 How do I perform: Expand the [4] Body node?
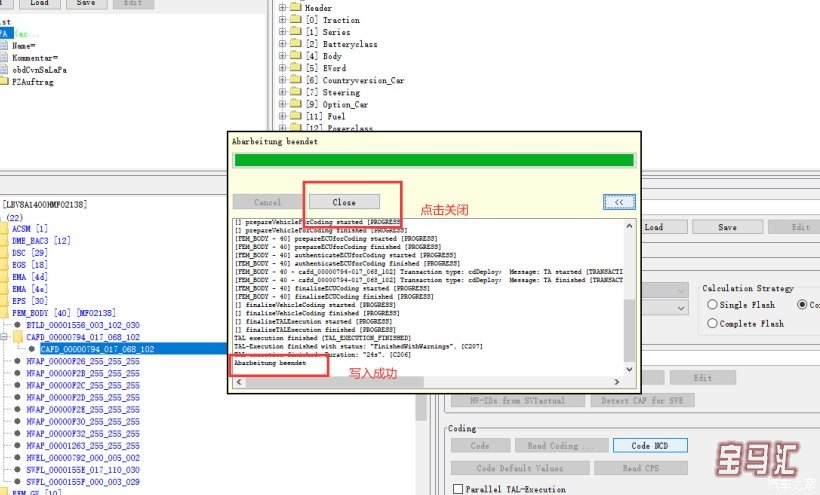tap(282, 56)
